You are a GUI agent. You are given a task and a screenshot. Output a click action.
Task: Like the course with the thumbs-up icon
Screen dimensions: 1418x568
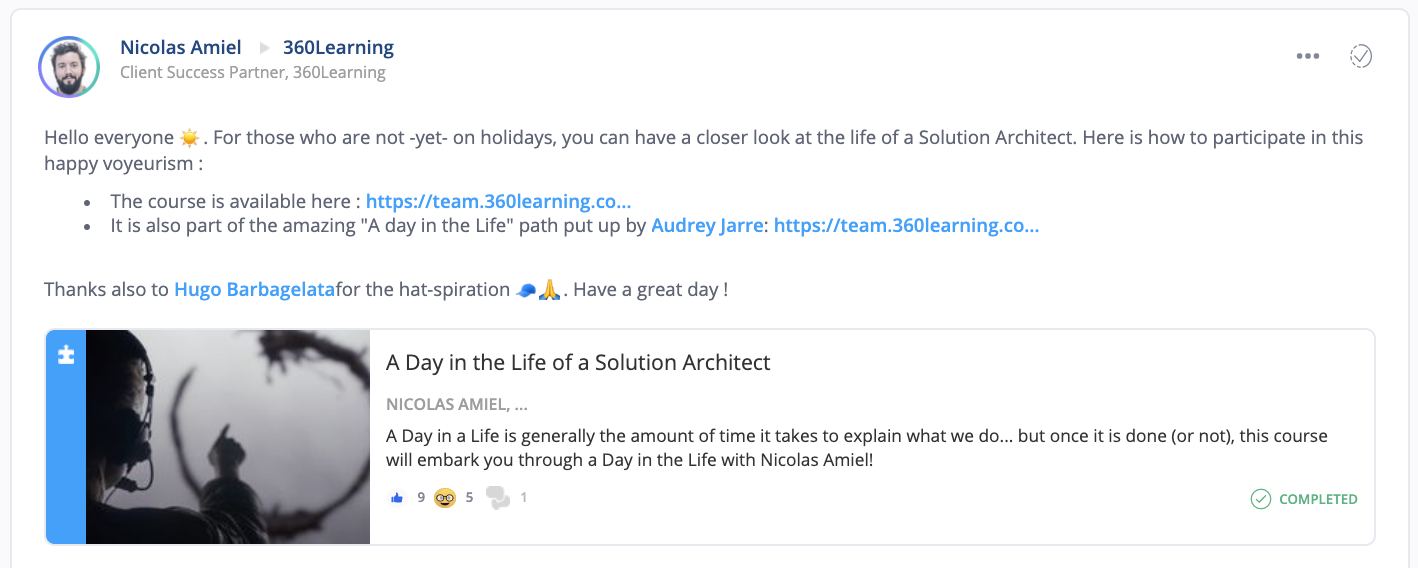pyautogui.click(x=397, y=497)
